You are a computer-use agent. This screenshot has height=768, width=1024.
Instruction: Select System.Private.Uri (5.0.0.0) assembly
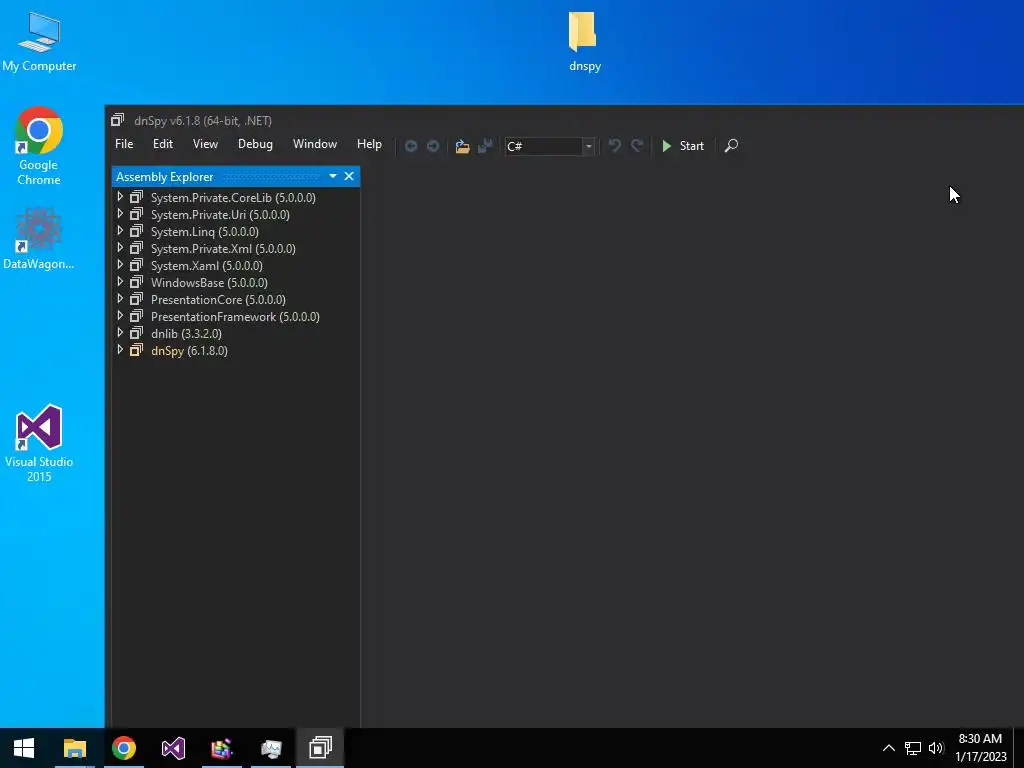[220, 214]
